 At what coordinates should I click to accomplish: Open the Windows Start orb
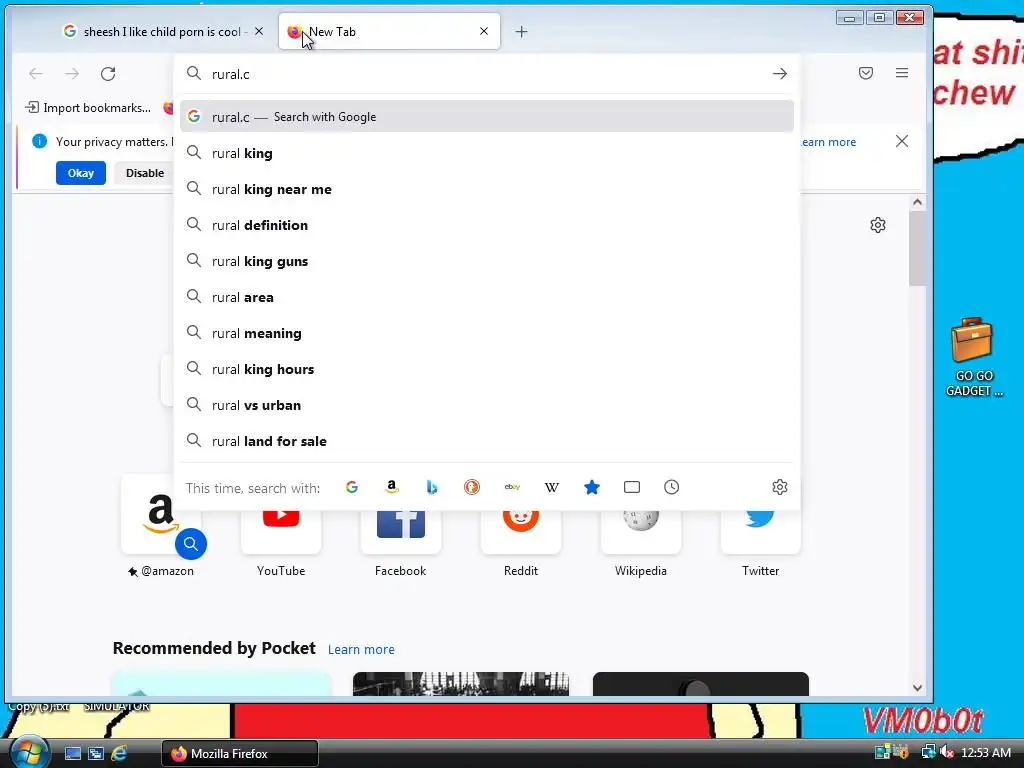tap(28, 752)
